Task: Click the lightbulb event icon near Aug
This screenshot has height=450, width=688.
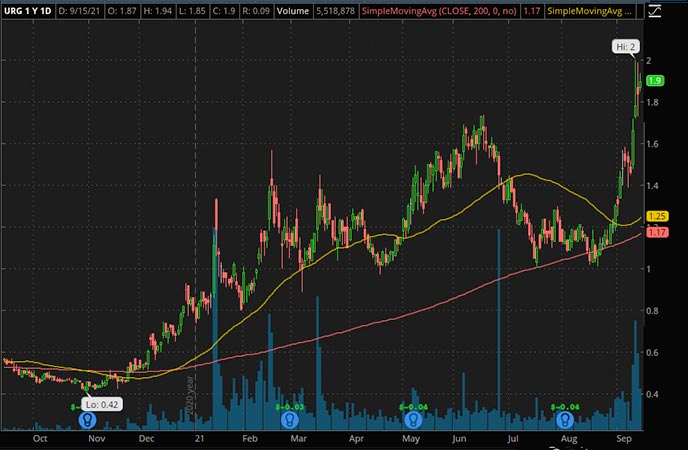Action: [x=565, y=420]
